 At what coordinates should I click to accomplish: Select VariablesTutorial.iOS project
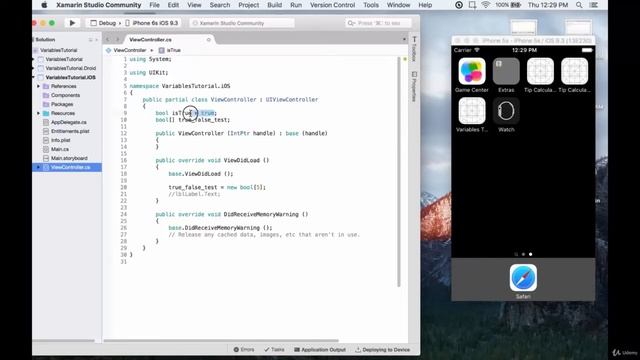70,77
